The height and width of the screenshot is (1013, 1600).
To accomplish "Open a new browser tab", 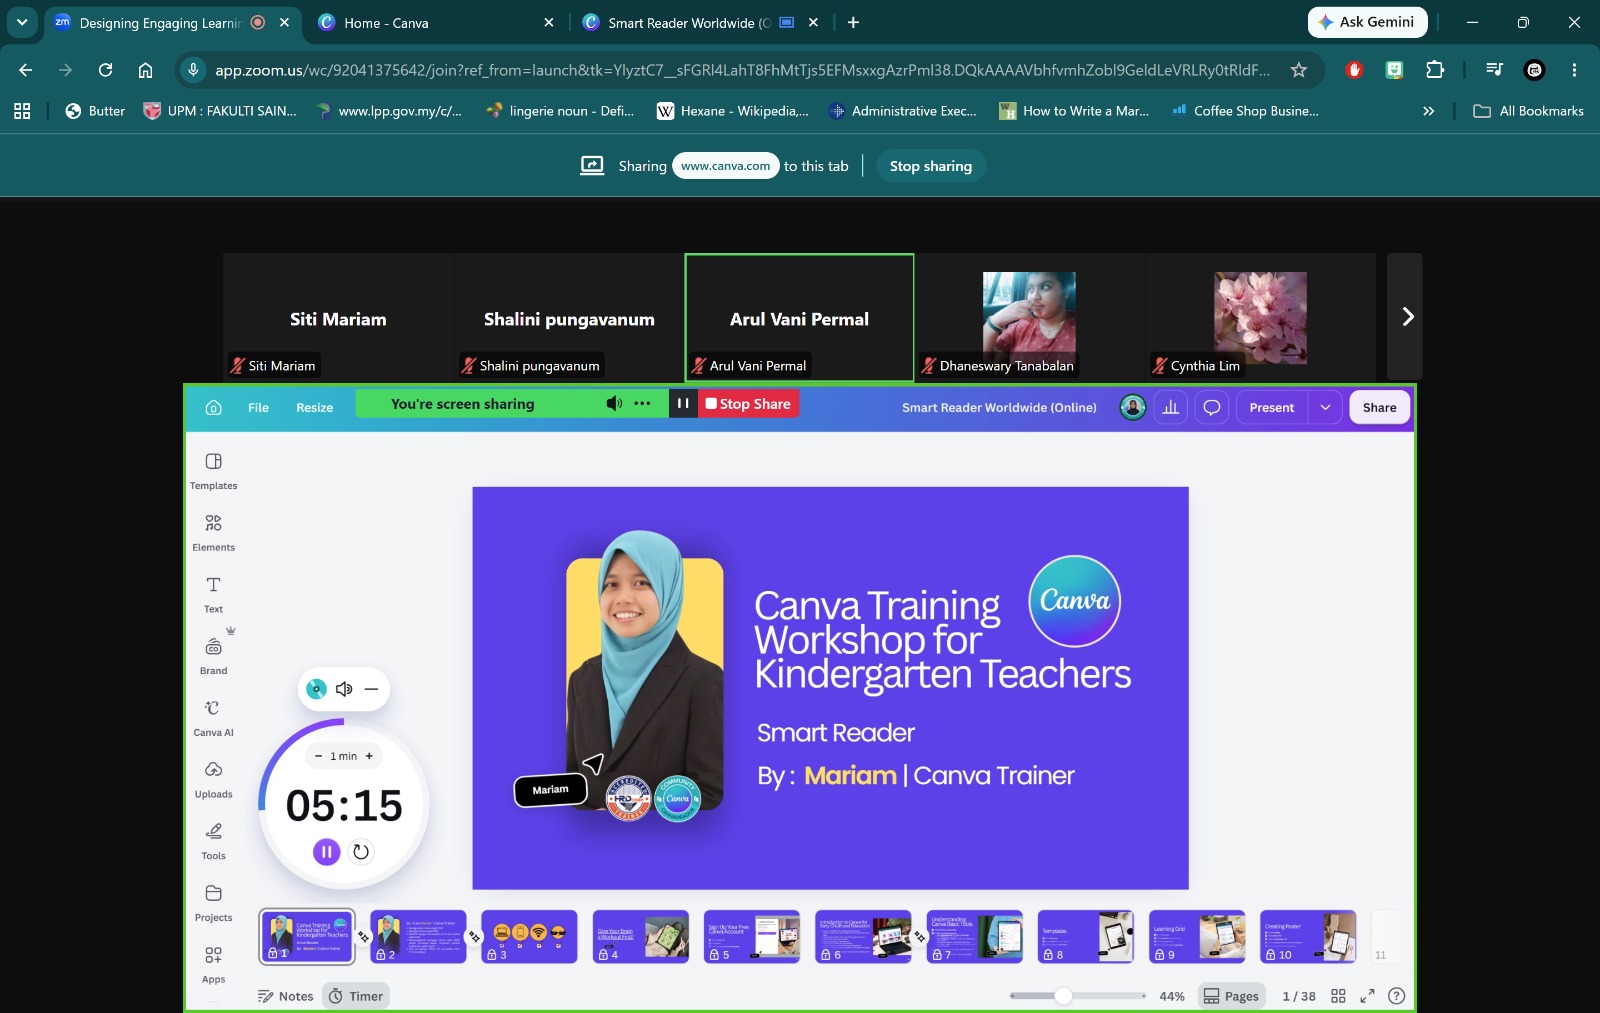I will [x=853, y=22].
